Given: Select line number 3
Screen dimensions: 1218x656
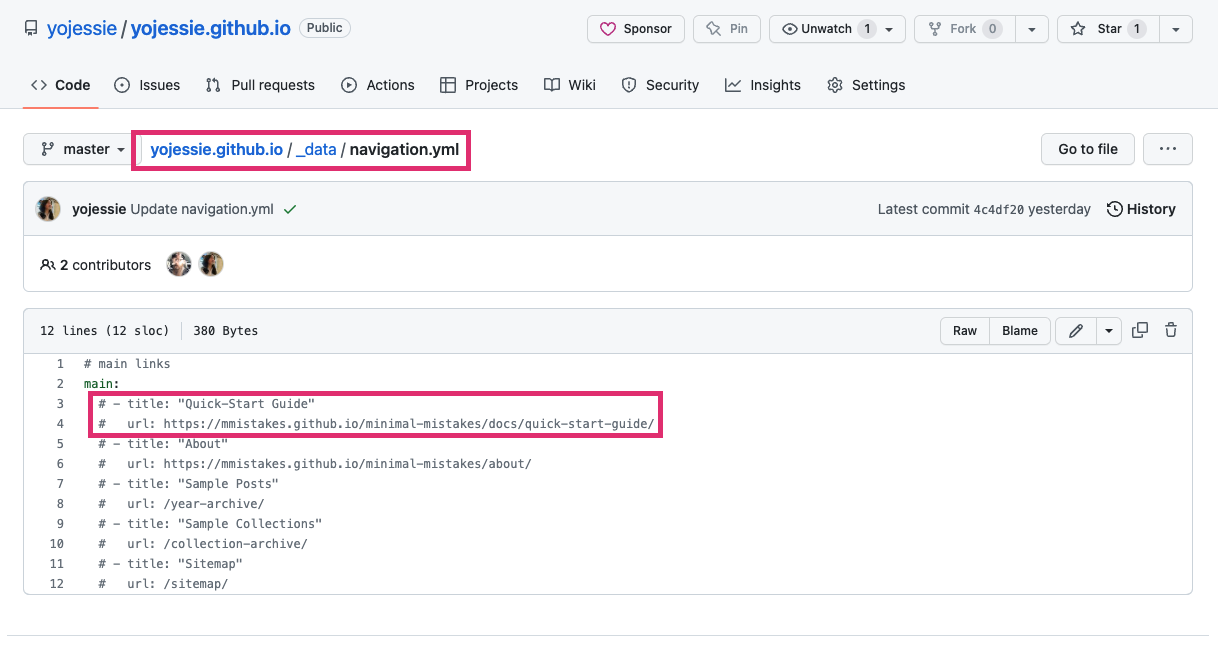Looking at the screenshot, I should pyautogui.click(x=60, y=404).
